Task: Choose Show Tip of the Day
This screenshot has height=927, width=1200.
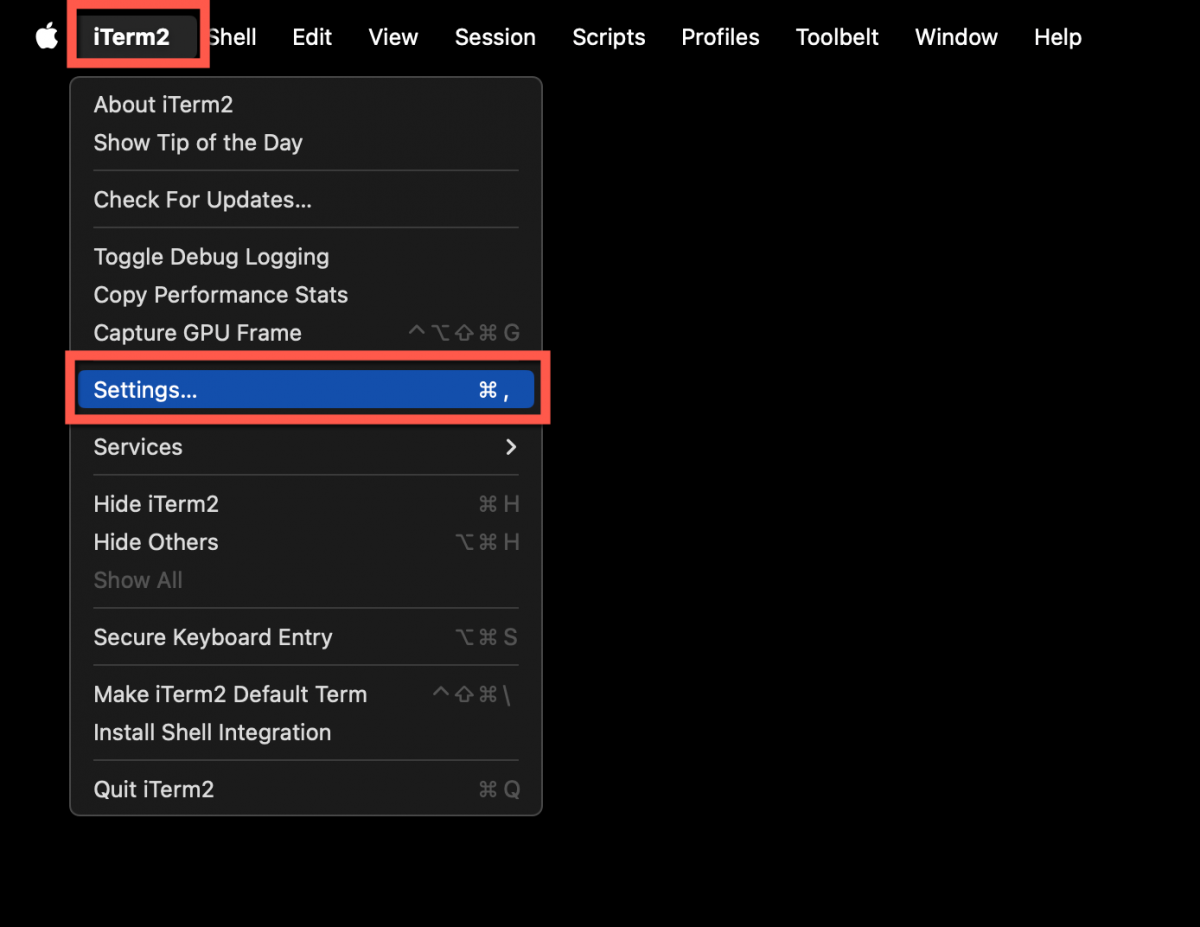Action: coord(306,143)
